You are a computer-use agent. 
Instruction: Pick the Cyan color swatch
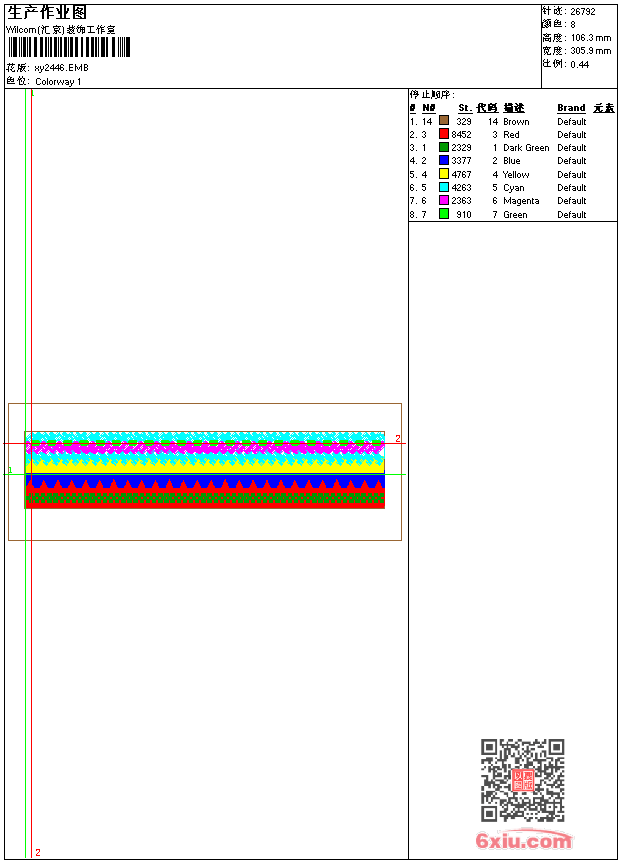pos(444,187)
